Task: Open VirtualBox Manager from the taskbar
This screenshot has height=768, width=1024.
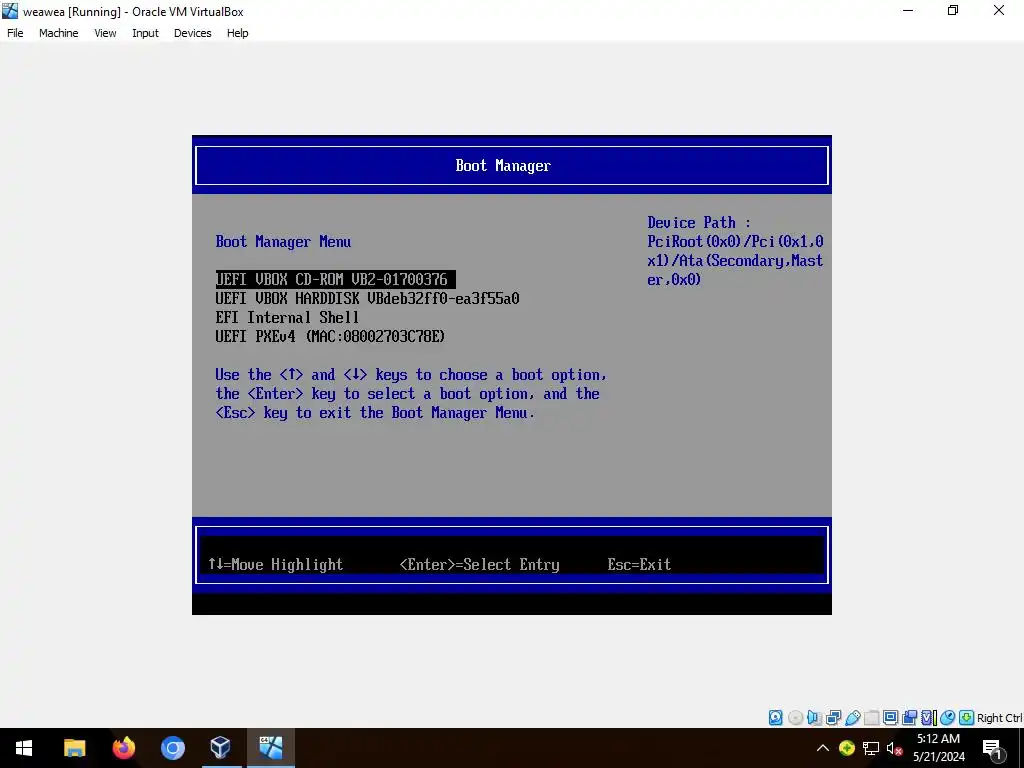Action: [x=221, y=748]
